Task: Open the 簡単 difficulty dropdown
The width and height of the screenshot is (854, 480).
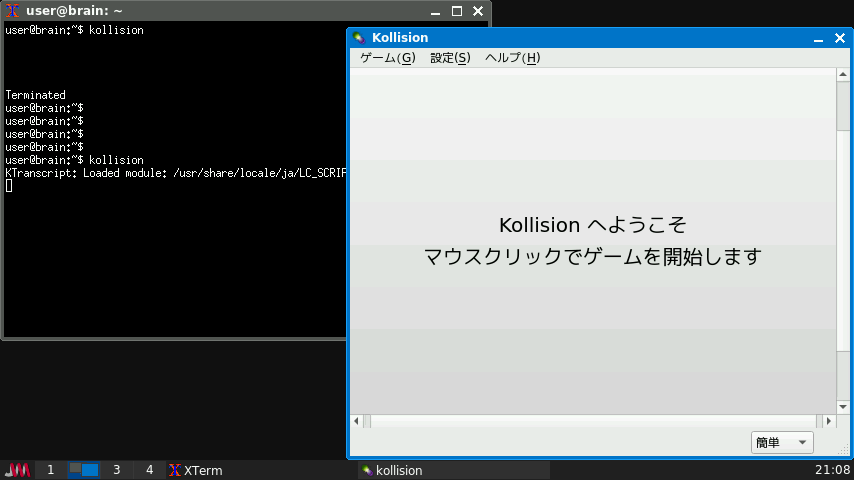Action: click(x=781, y=443)
